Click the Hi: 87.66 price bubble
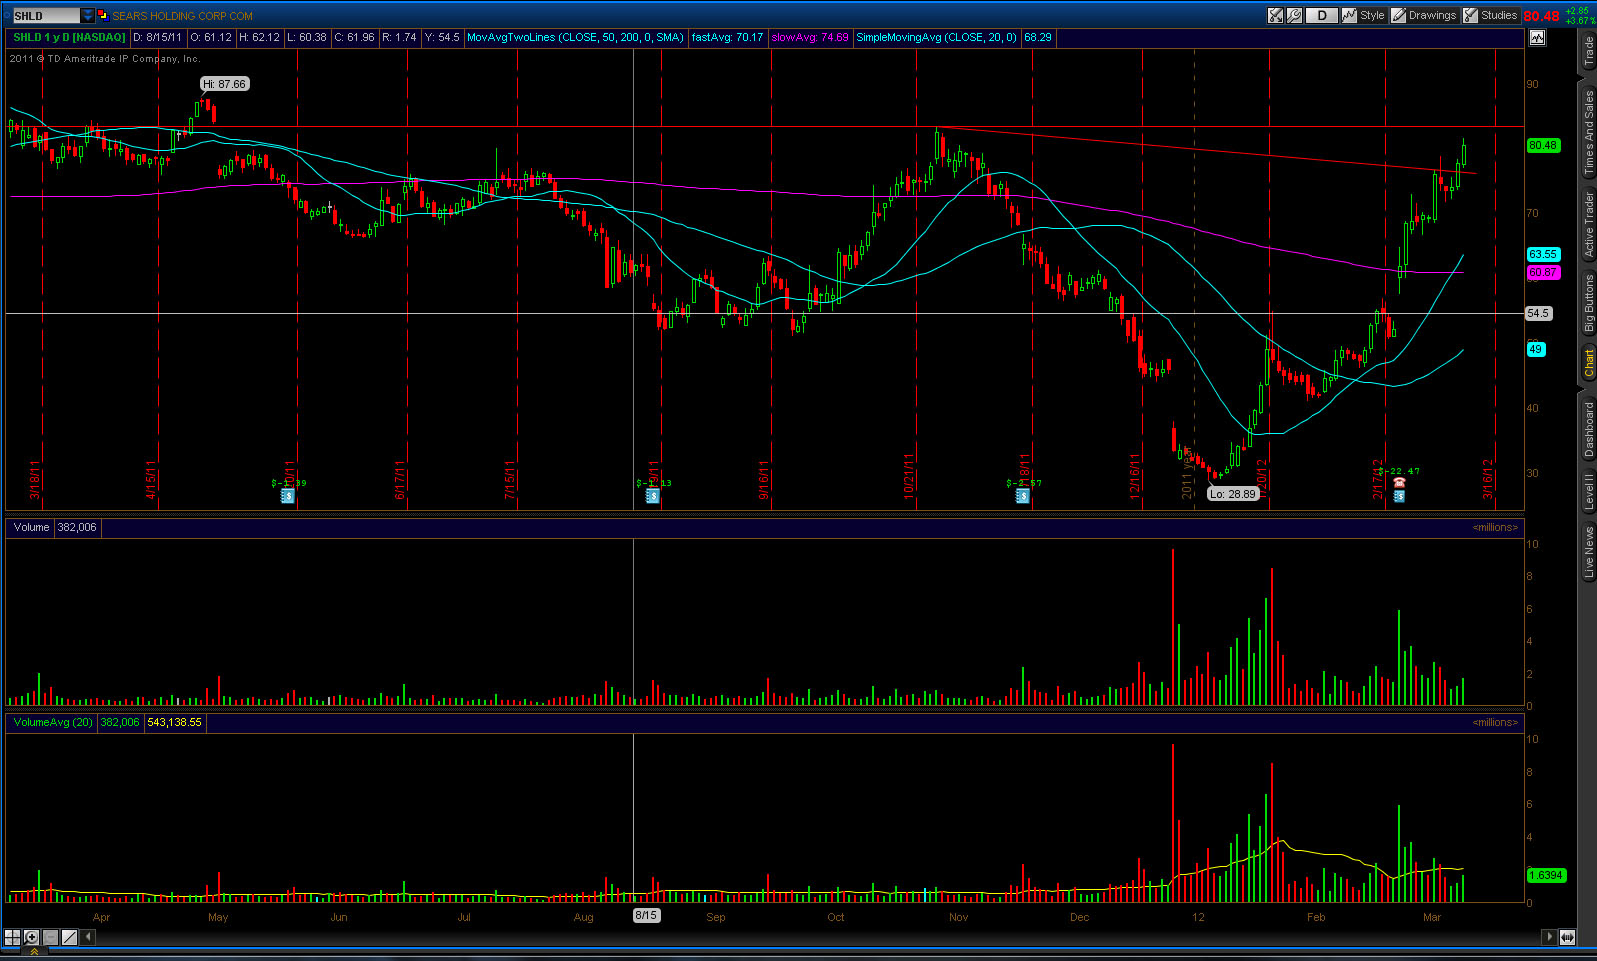1597x961 pixels. pyautogui.click(x=224, y=84)
